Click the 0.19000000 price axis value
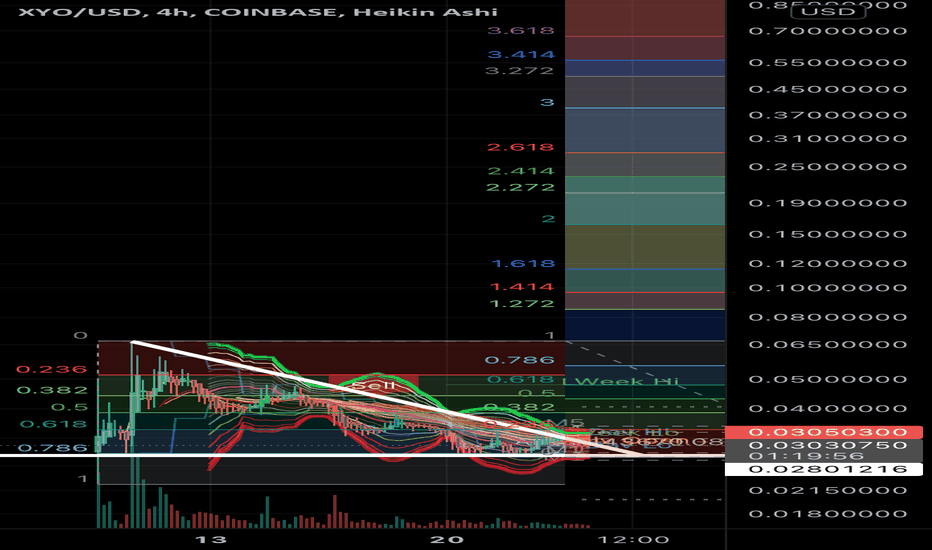 (828, 203)
